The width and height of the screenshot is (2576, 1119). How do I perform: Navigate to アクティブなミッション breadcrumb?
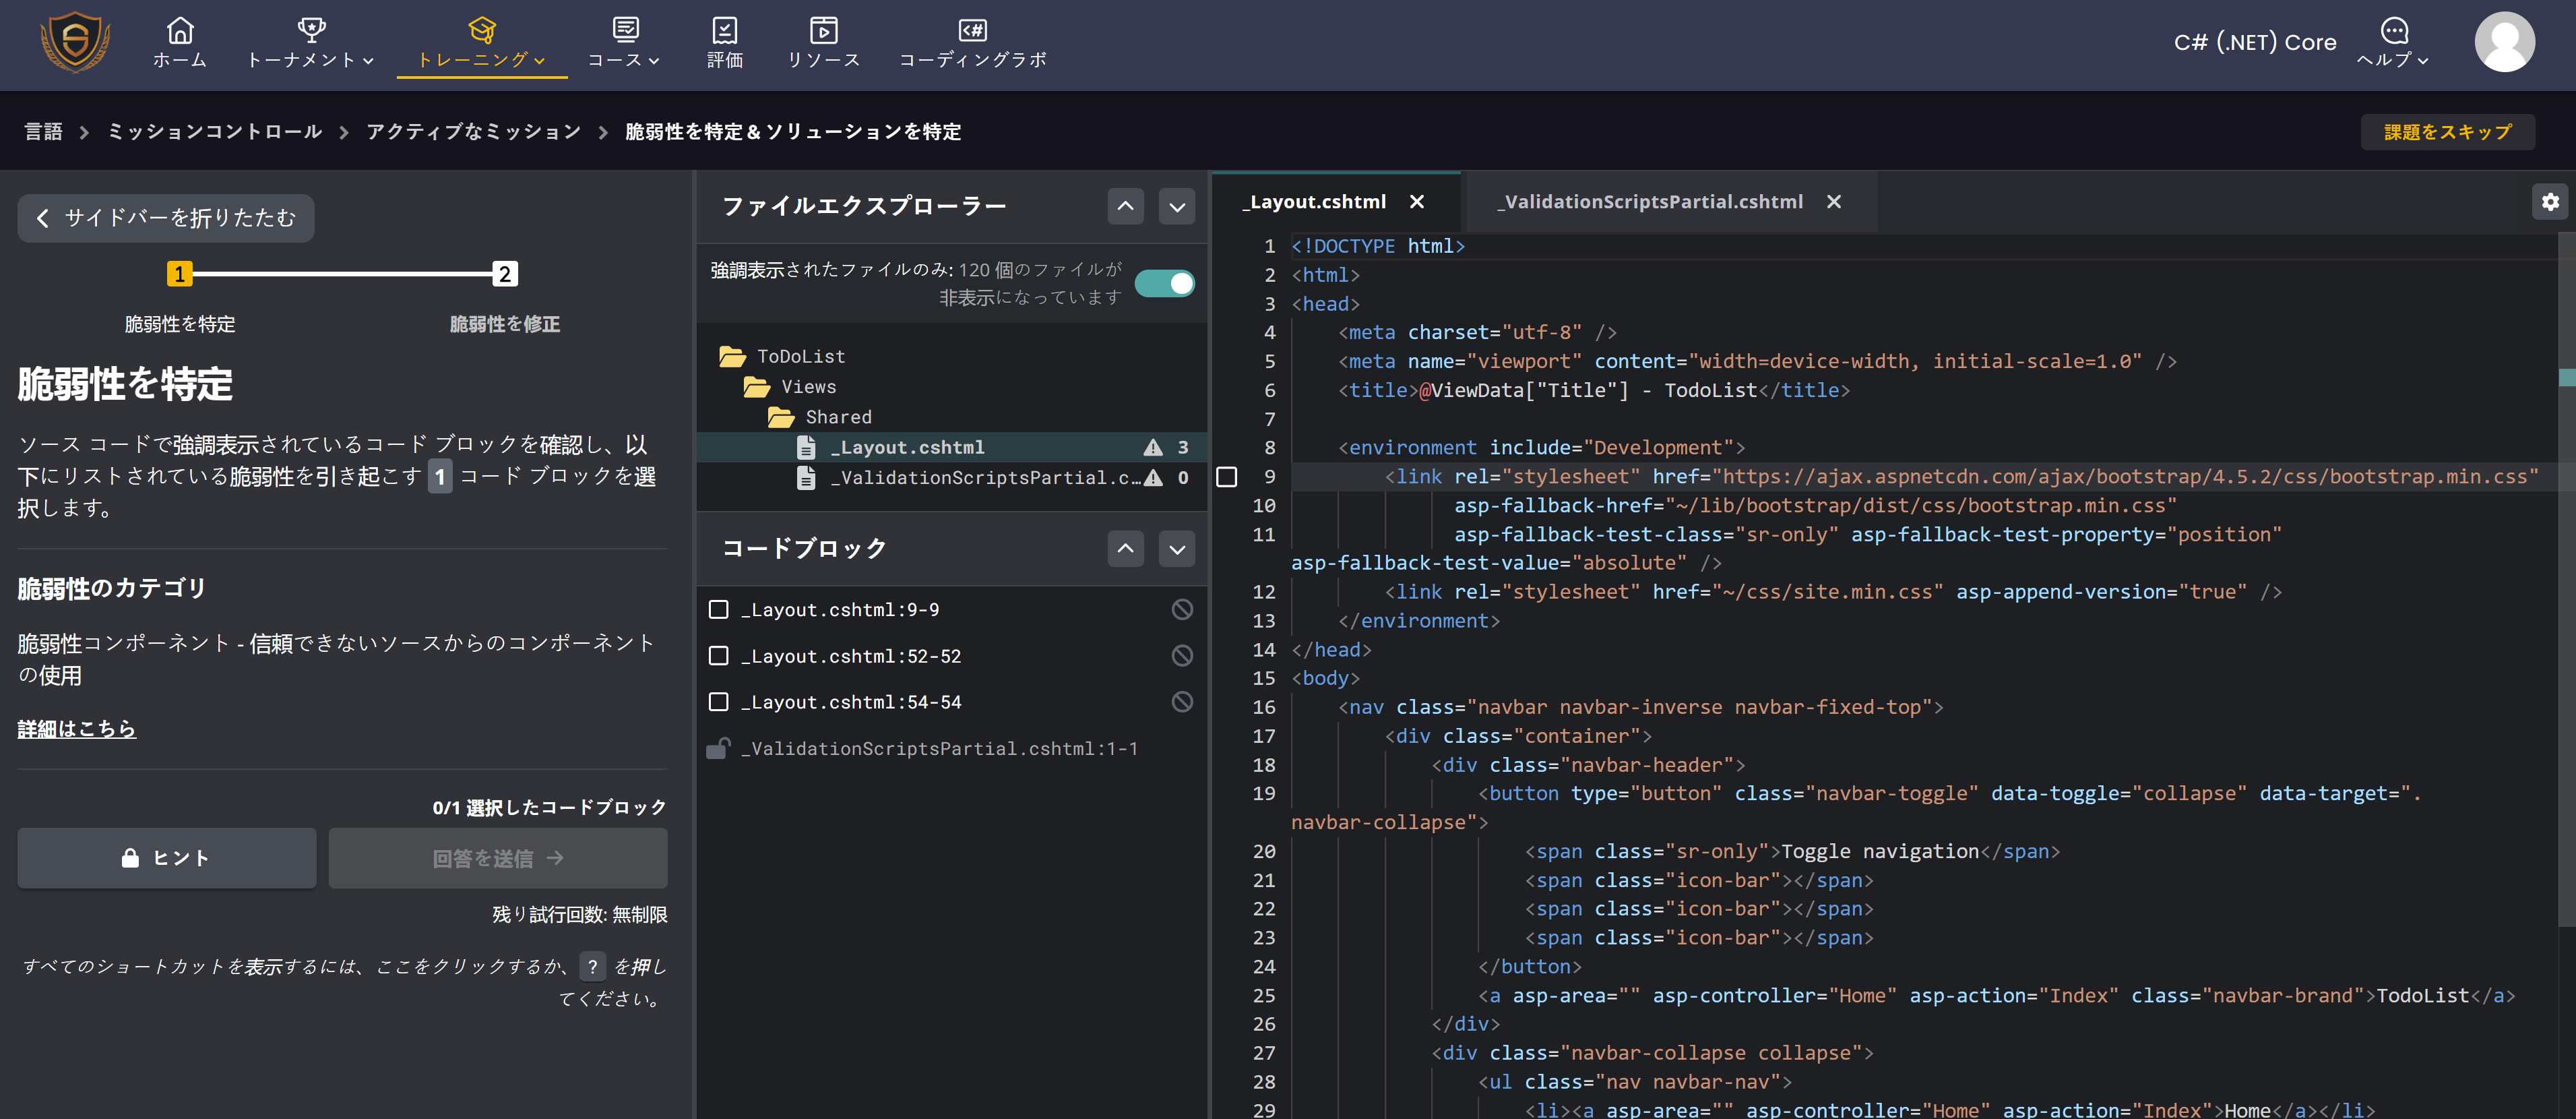click(x=473, y=132)
